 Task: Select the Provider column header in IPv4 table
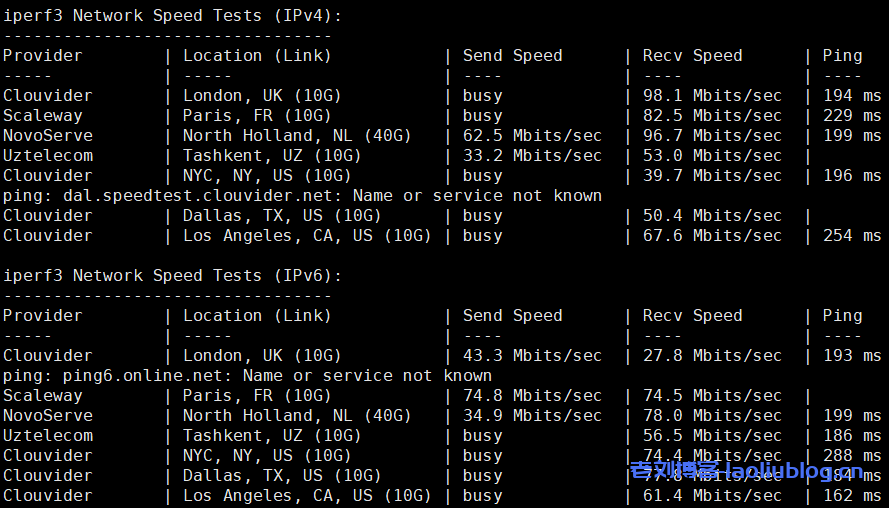coord(42,55)
